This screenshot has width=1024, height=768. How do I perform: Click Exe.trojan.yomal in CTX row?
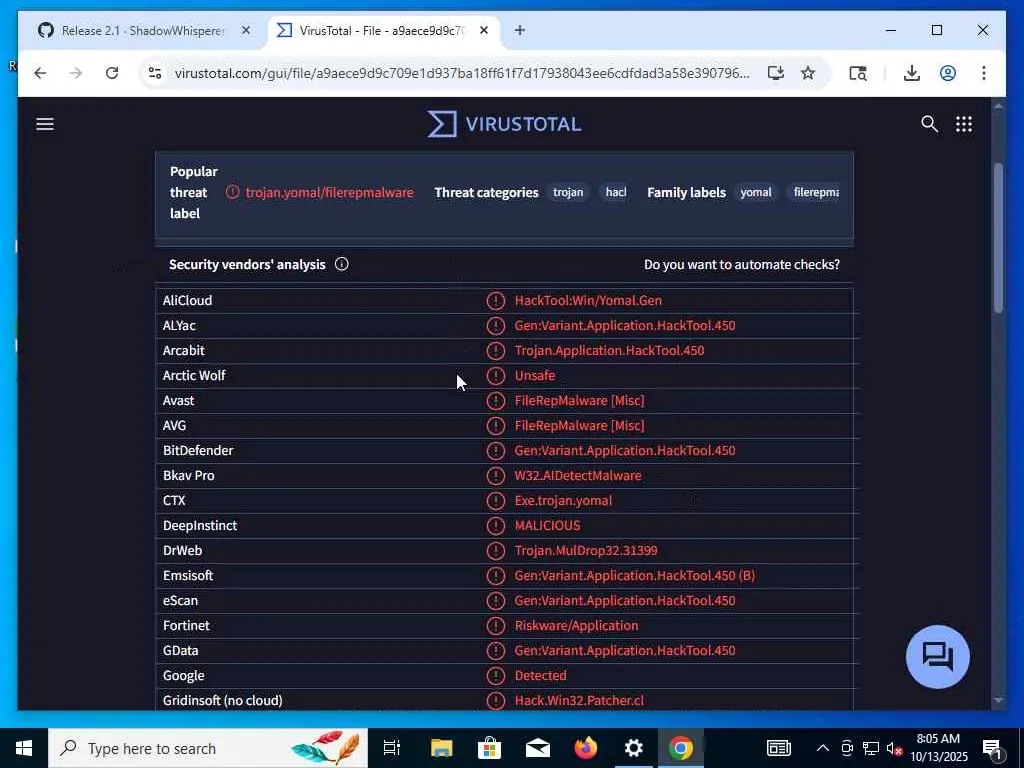[563, 501]
